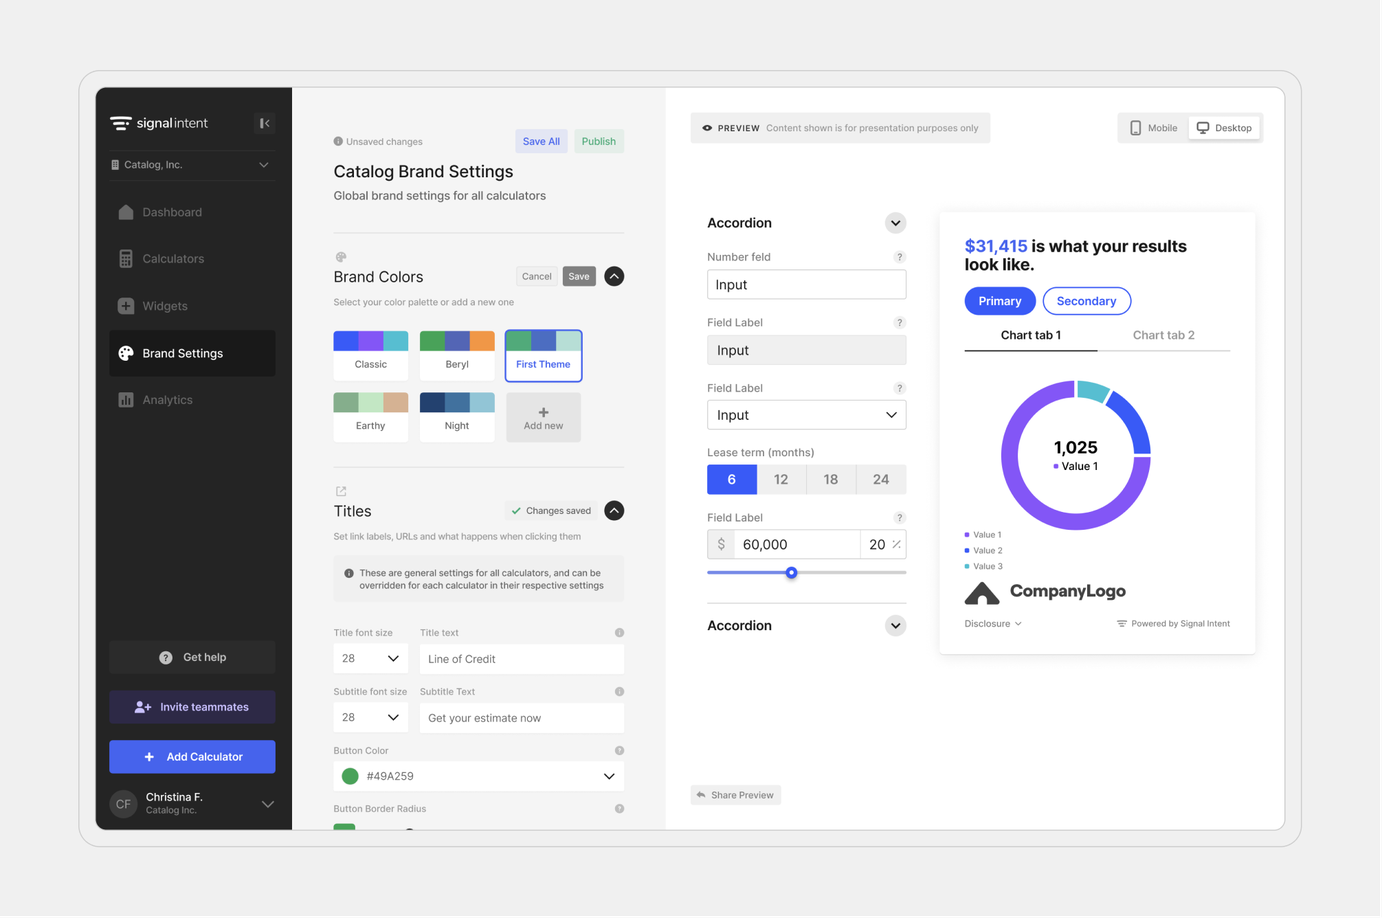
Task: Click the Number field help icon
Action: click(899, 257)
